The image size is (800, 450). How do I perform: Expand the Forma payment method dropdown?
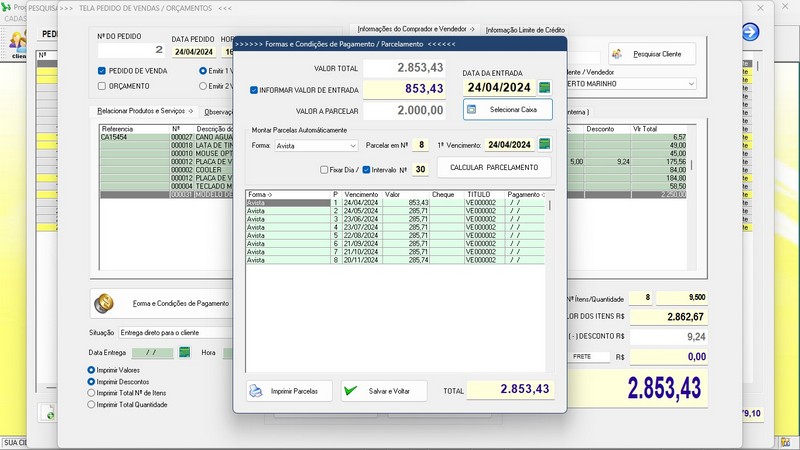(x=352, y=146)
